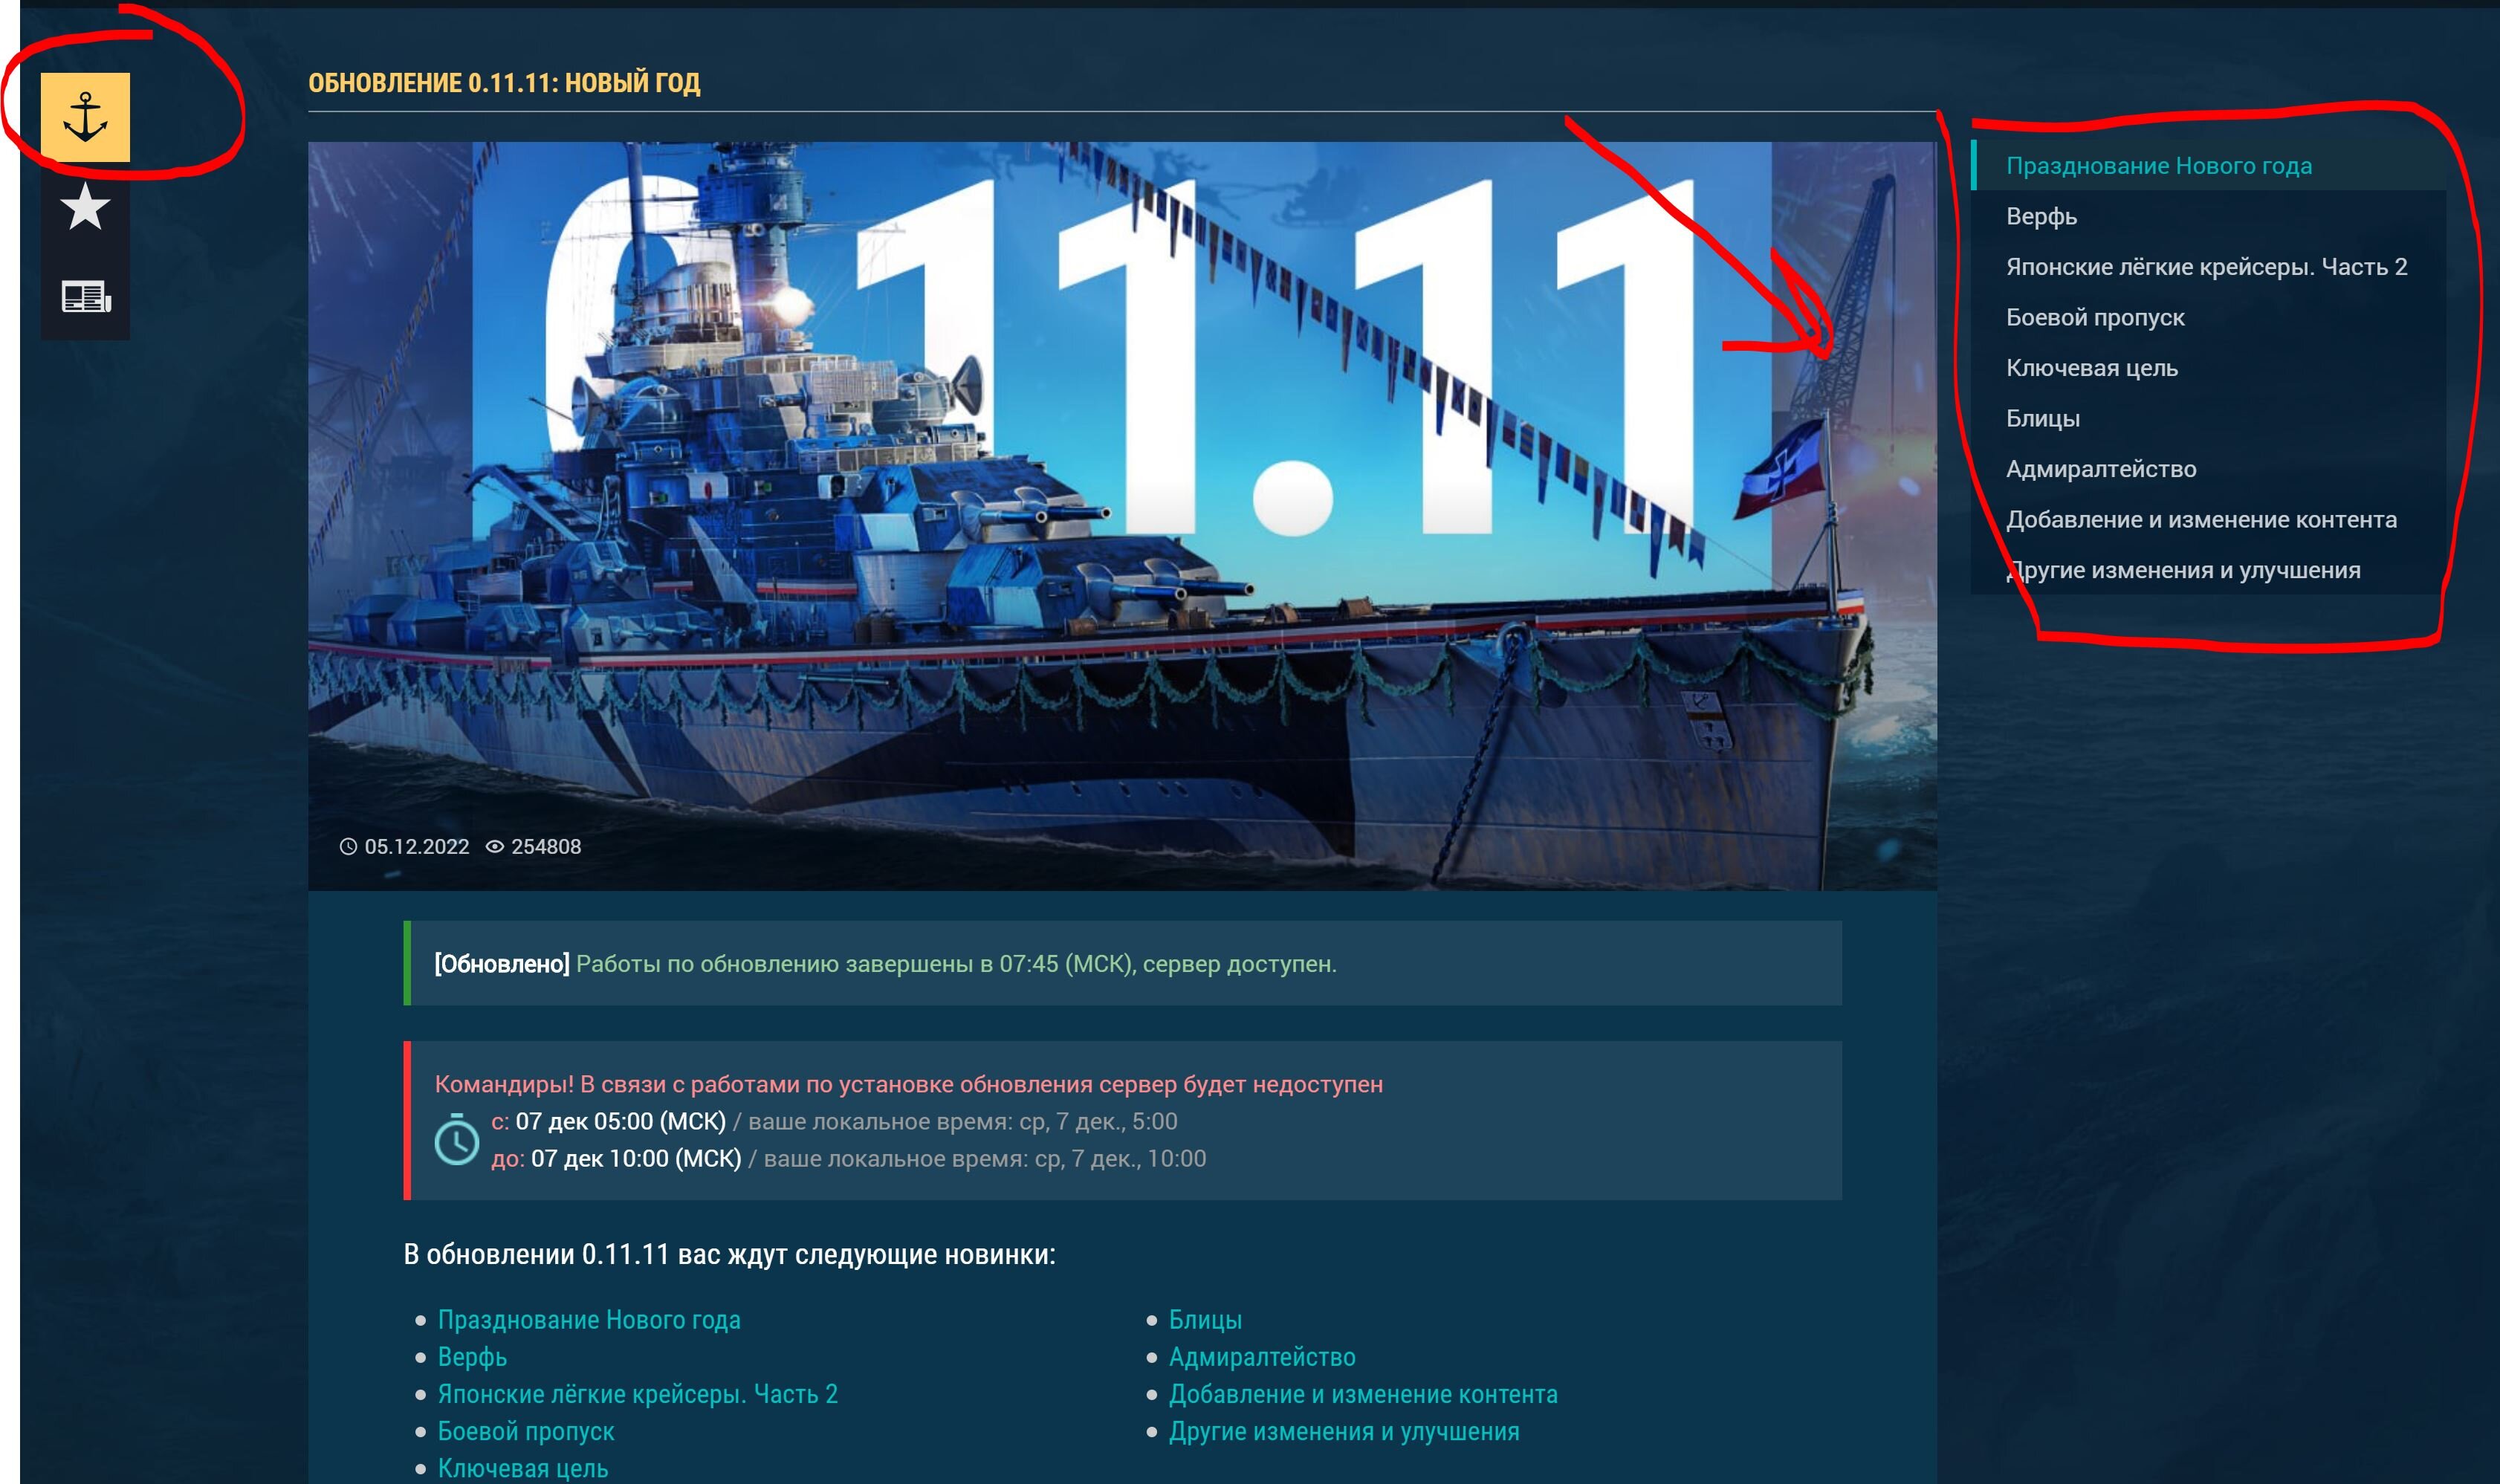
Task: Follow 'Боевой пропуск' link in article list
Action: tap(526, 1431)
